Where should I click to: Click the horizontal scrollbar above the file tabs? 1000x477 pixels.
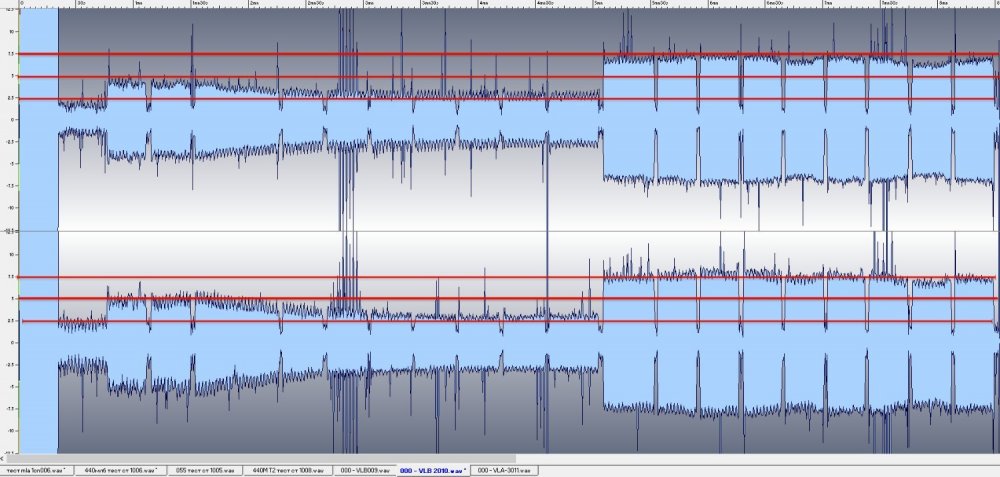click(x=500, y=458)
